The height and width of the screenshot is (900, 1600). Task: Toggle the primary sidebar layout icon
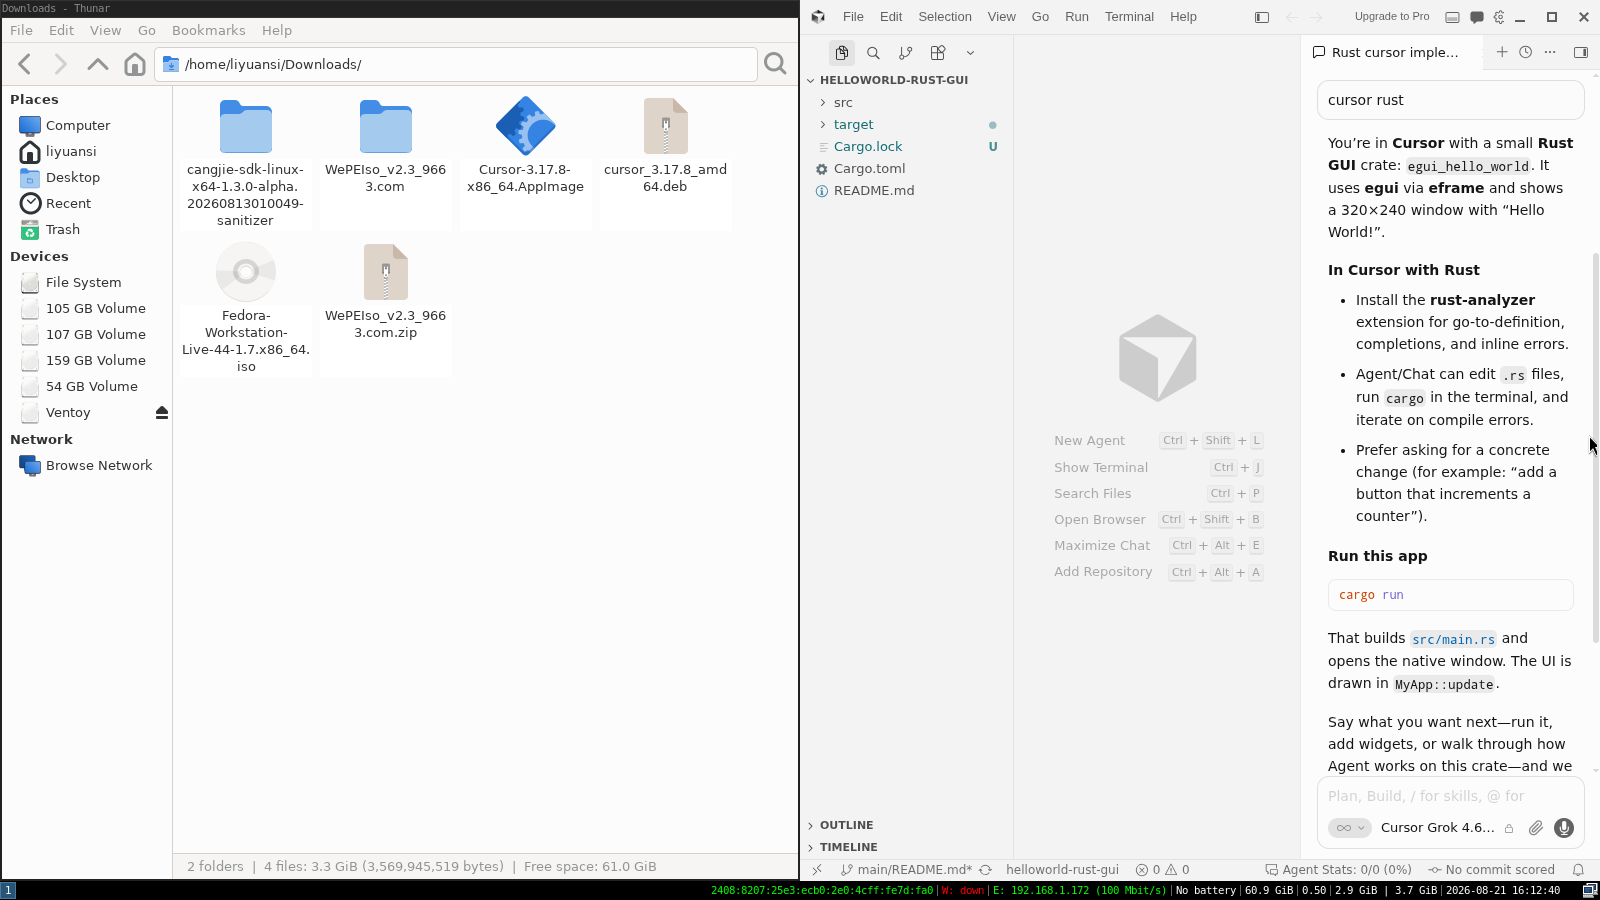1262,17
